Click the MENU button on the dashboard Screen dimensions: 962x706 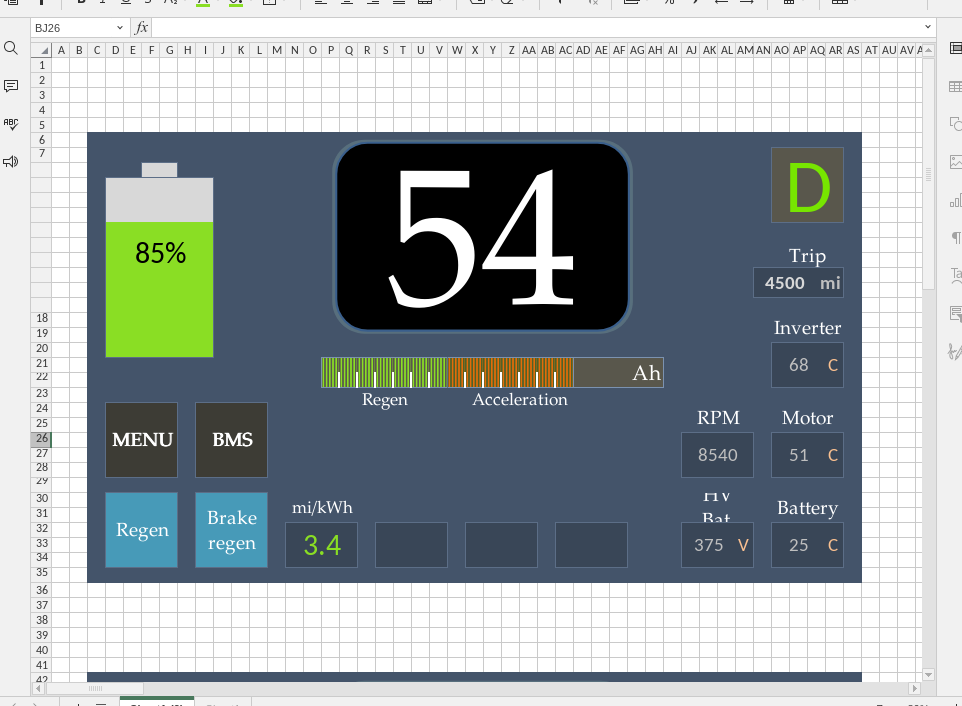pyautogui.click(x=142, y=440)
